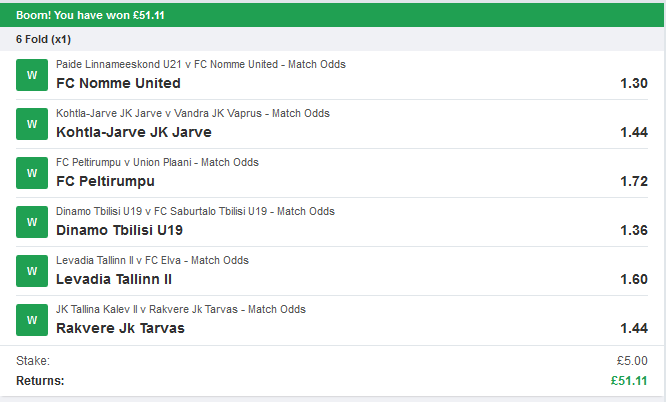666x402 pixels.
Task: Click the 1.30 odds value
Action: tap(634, 83)
